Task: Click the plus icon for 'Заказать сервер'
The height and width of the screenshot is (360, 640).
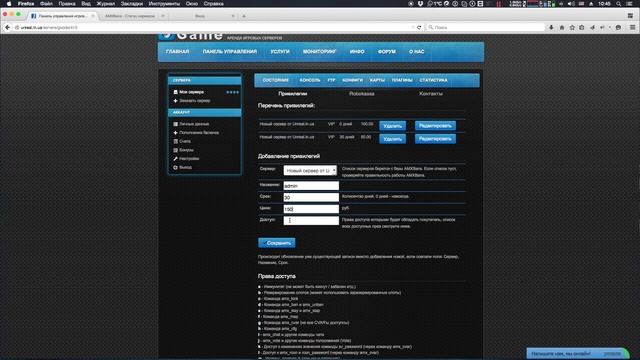Action: coord(176,101)
